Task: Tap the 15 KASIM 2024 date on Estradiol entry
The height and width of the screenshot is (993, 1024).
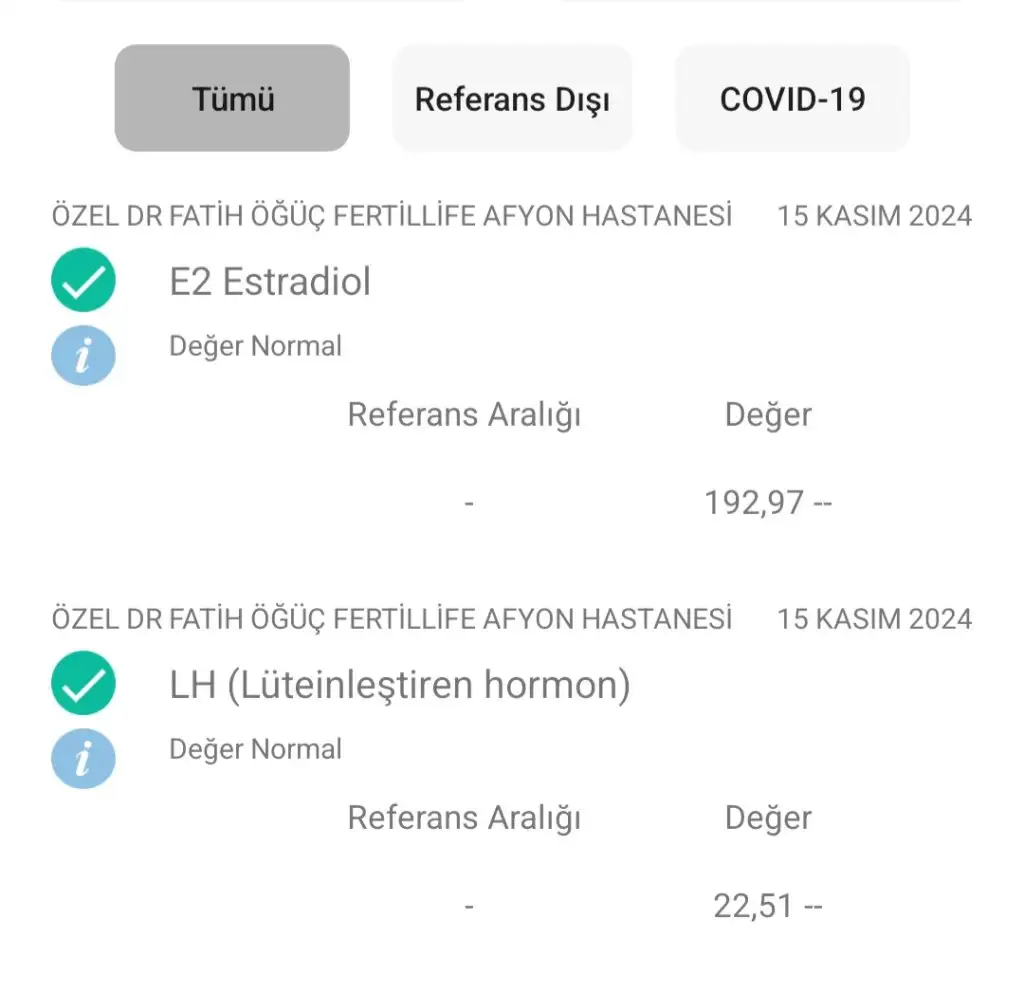Action: click(x=874, y=216)
